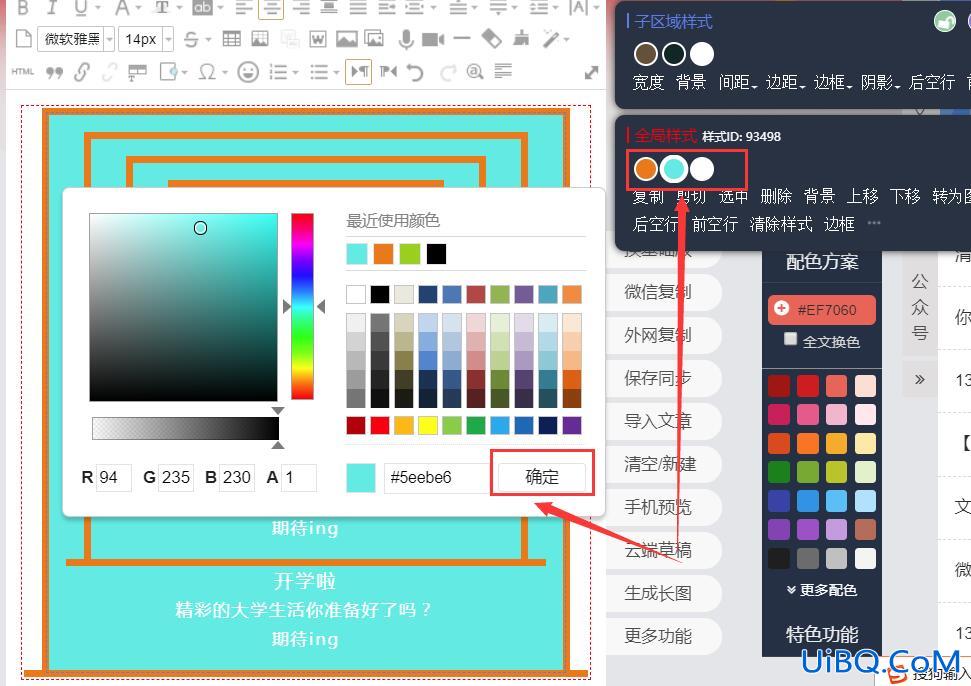
Task: Click the alpha transparency gradient slider
Action: point(185,428)
